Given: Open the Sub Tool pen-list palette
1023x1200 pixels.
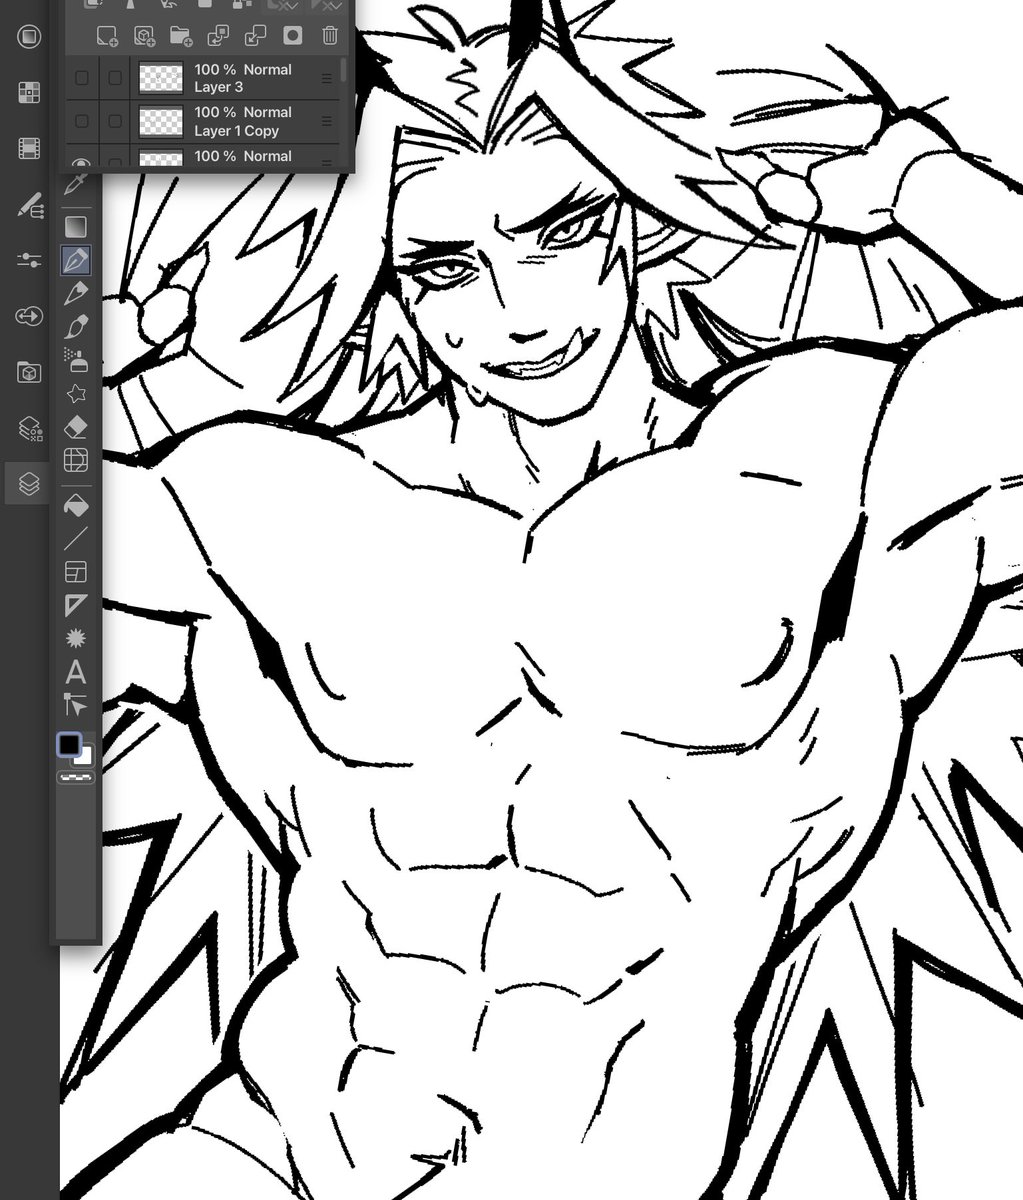Looking at the screenshot, I should (29, 205).
